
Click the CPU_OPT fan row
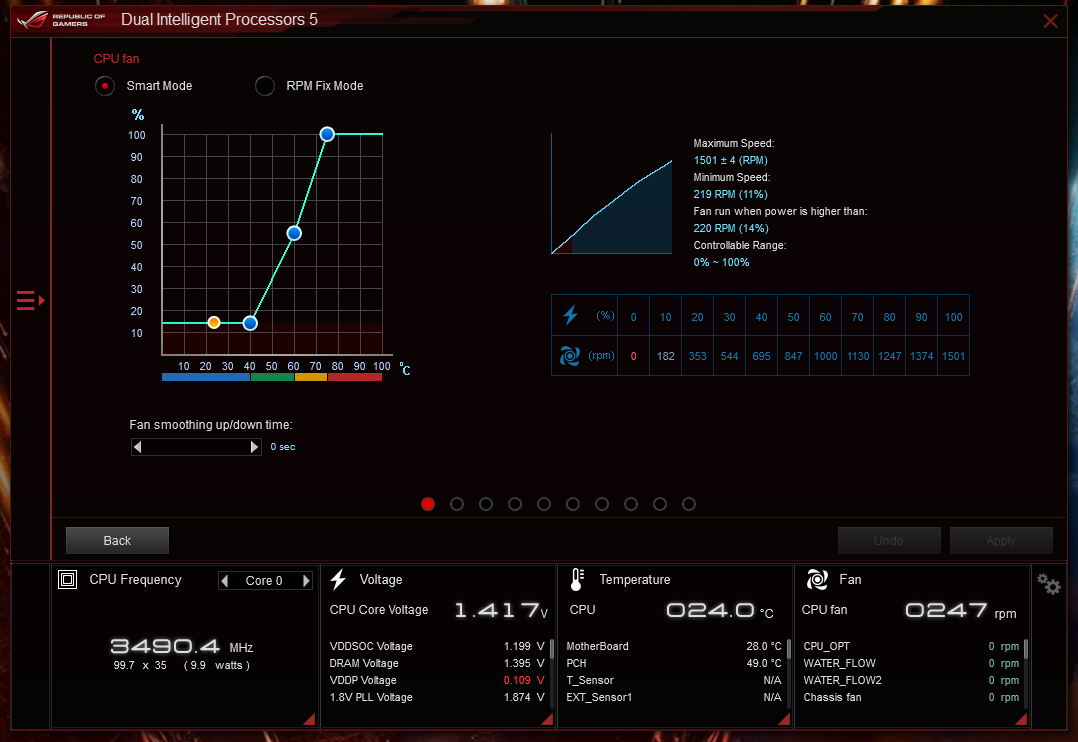pyautogui.click(x=911, y=646)
